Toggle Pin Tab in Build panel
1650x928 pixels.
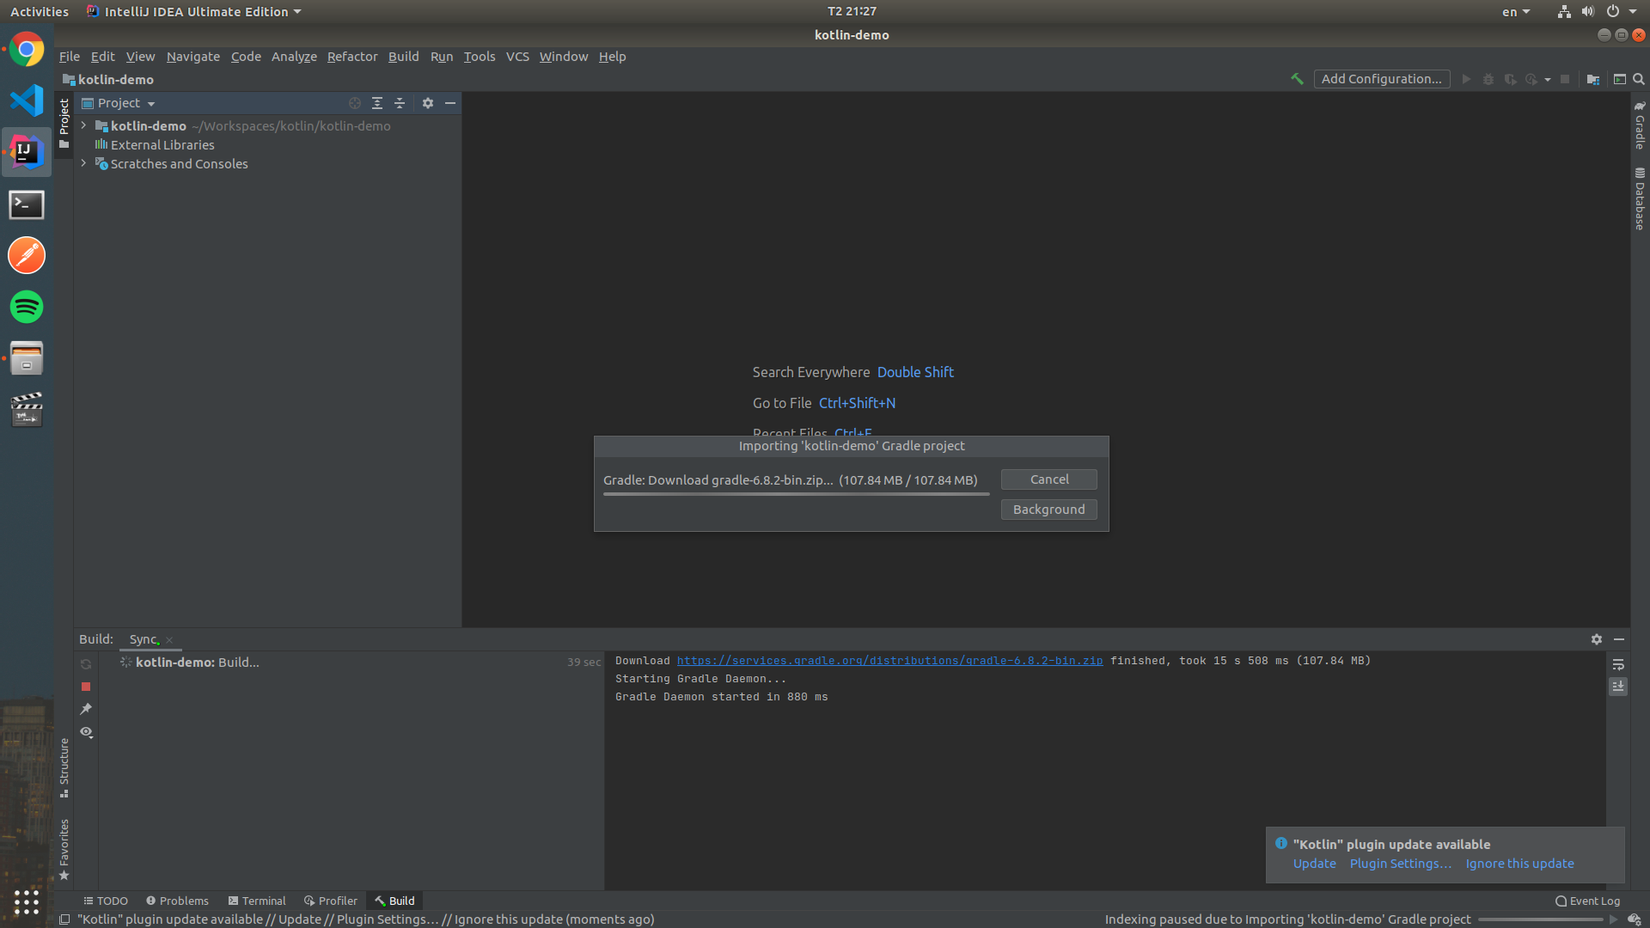pos(86,709)
